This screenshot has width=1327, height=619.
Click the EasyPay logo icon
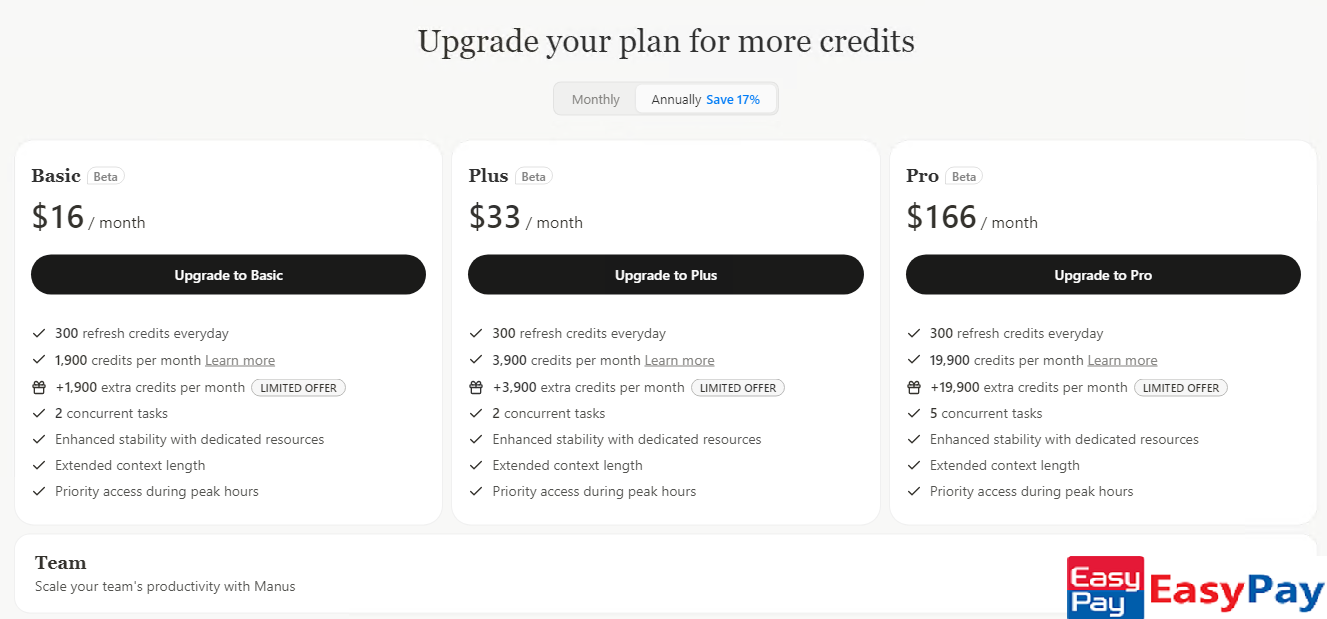(x=1105, y=588)
